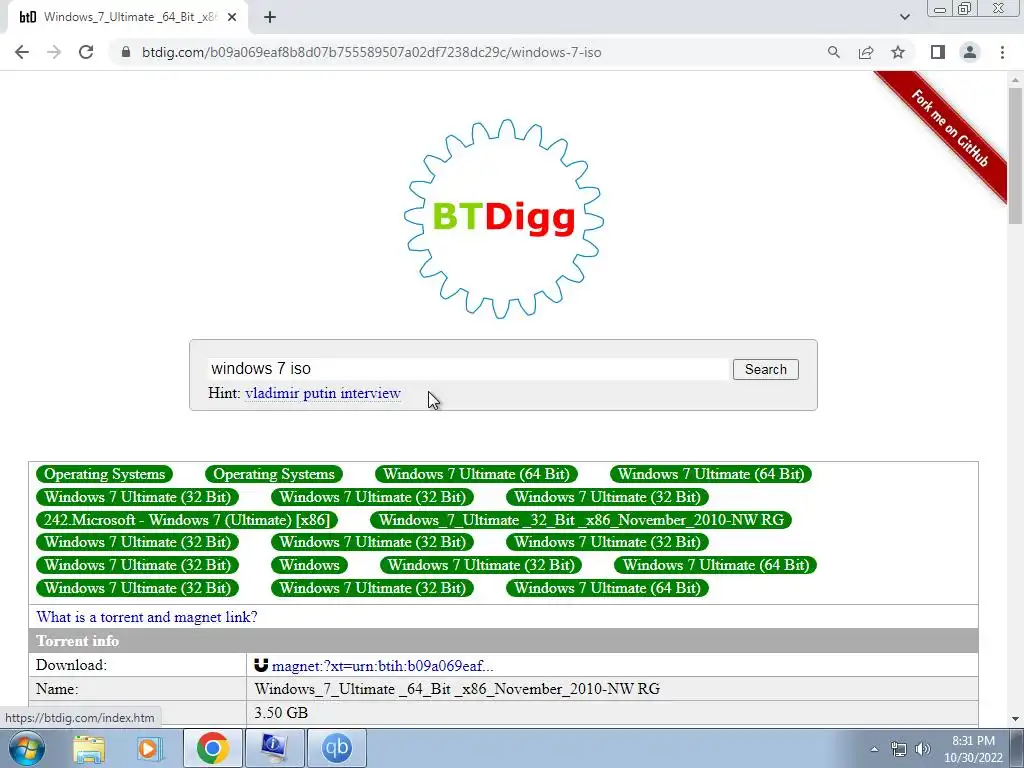The image size is (1024, 768).
Task: View site security info via lock icon
Action: [x=126, y=52]
